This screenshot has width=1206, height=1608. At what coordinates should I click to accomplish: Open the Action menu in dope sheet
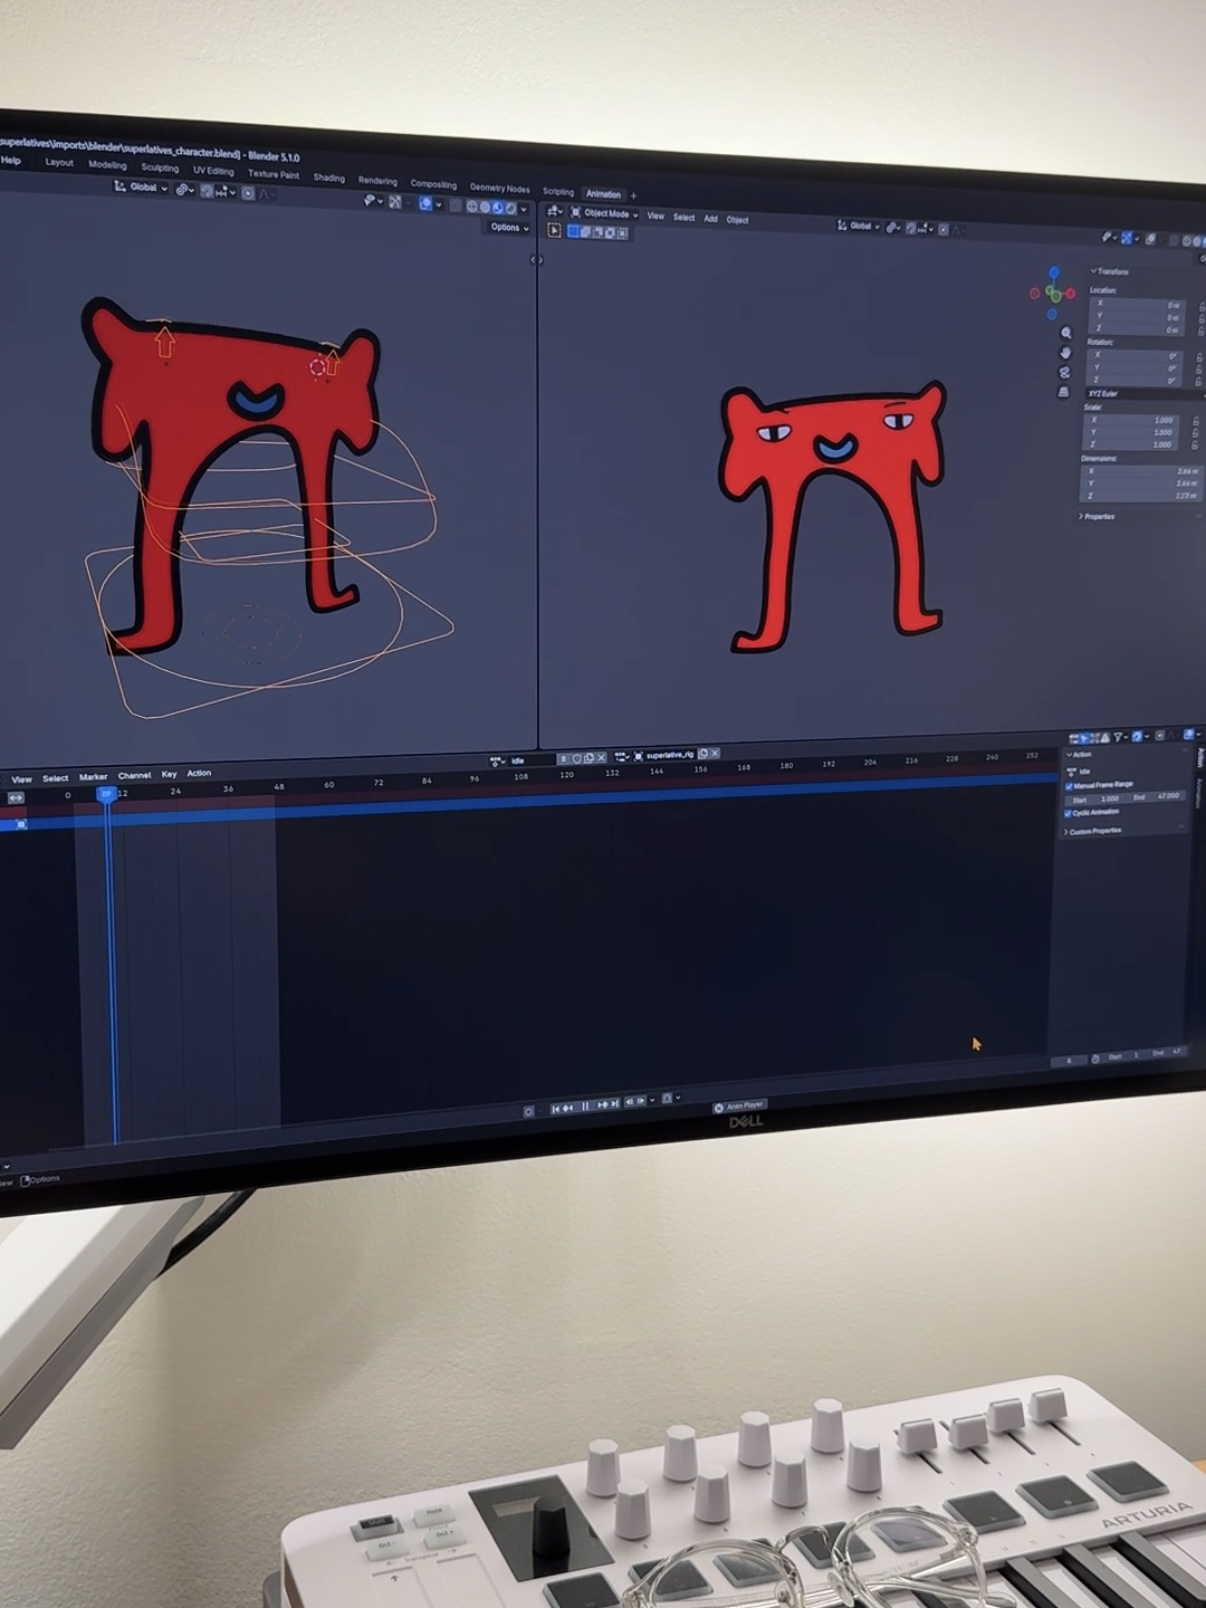pos(199,773)
